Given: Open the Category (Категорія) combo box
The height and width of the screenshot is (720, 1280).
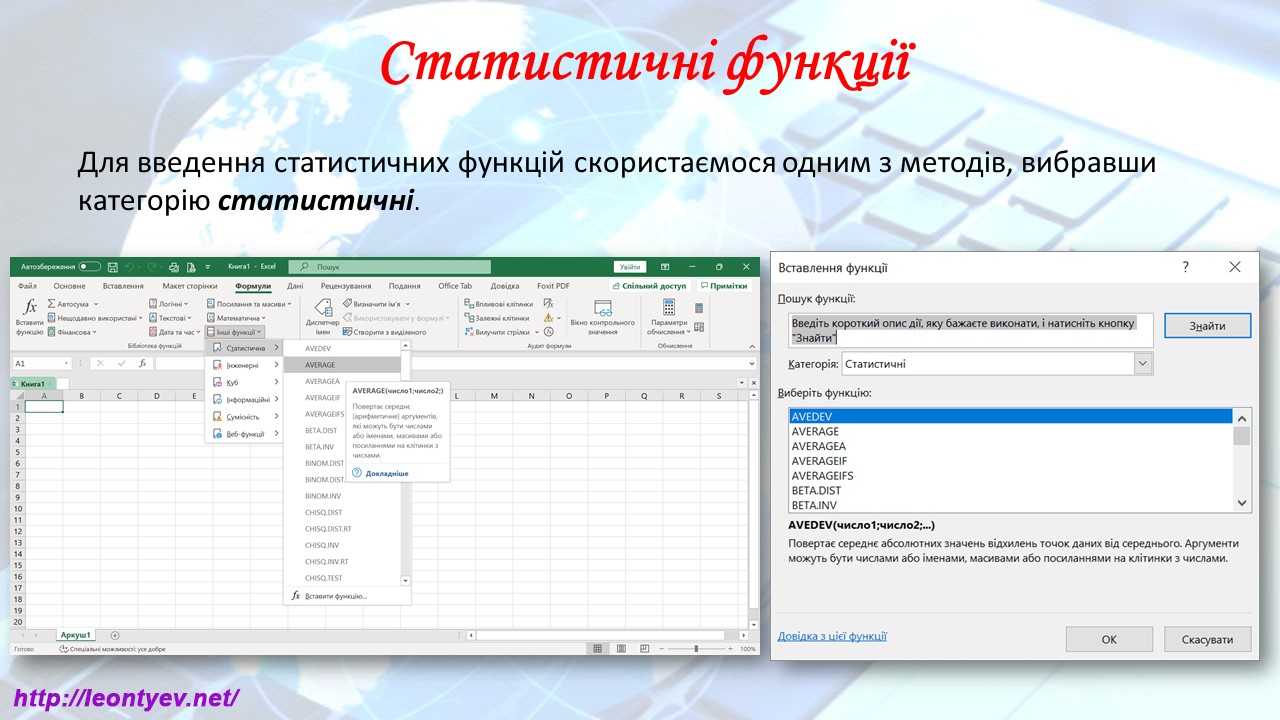Looking at the screenshot, I should pos(997,364).
